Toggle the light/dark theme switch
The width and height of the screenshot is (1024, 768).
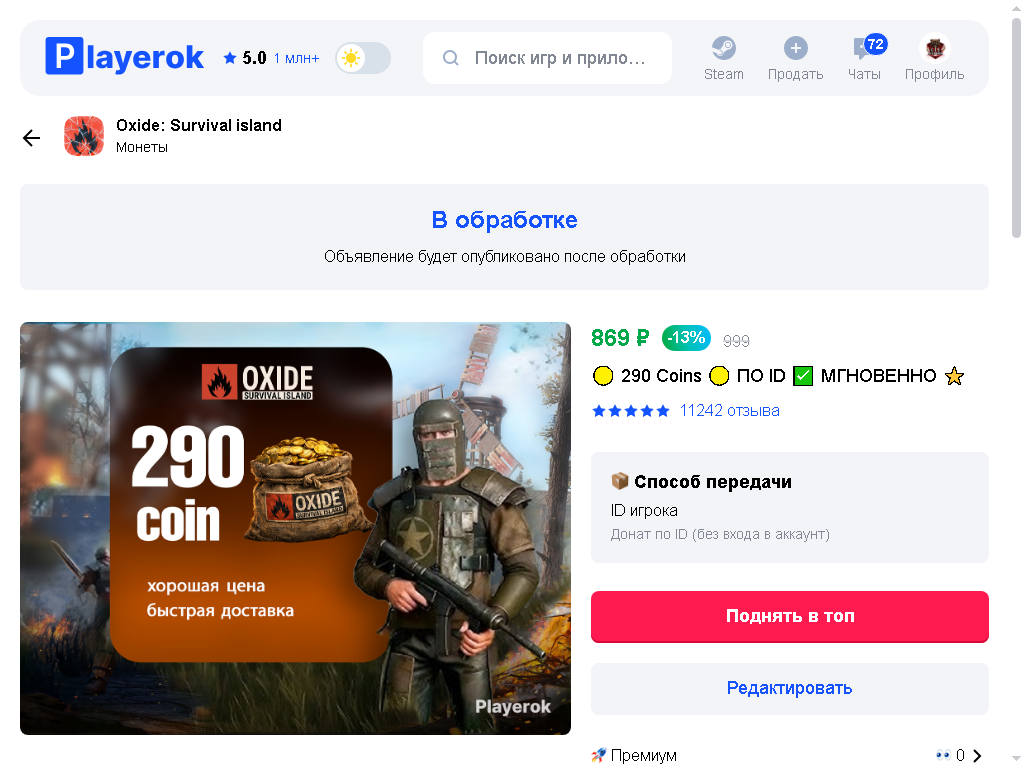(363, 58)
